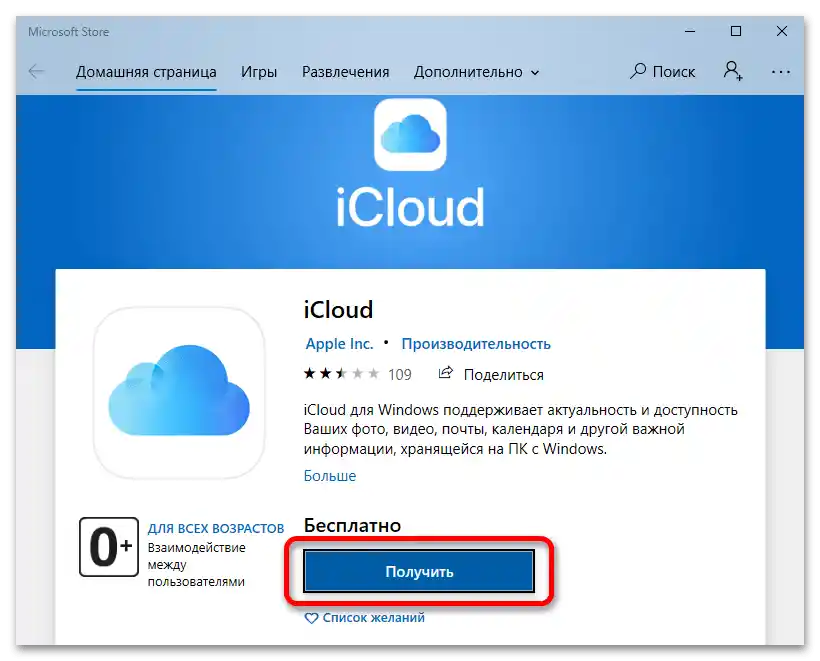Image resolution: width=820 pixels, height=661 pixels.
Task: Click the Поделиться link text
Action: tap(504, 374)
